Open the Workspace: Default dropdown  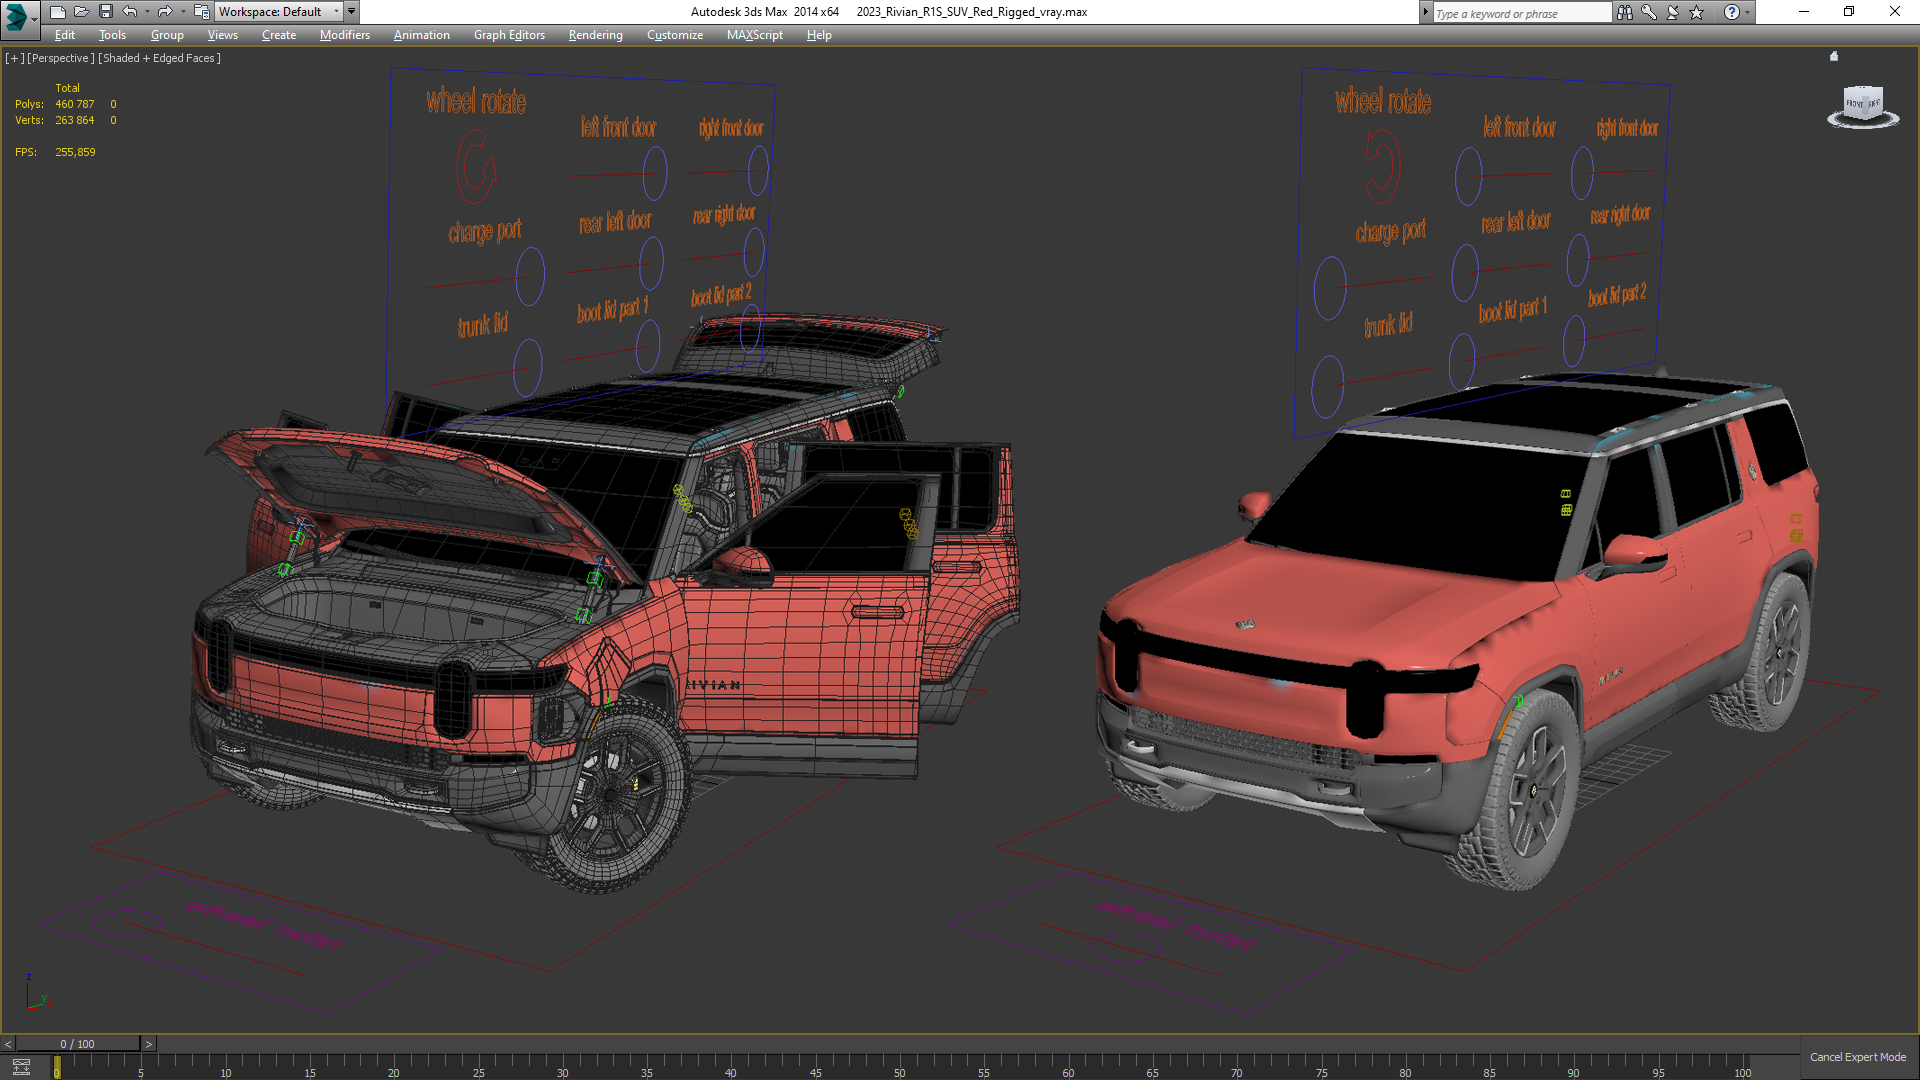click(279, 12)
